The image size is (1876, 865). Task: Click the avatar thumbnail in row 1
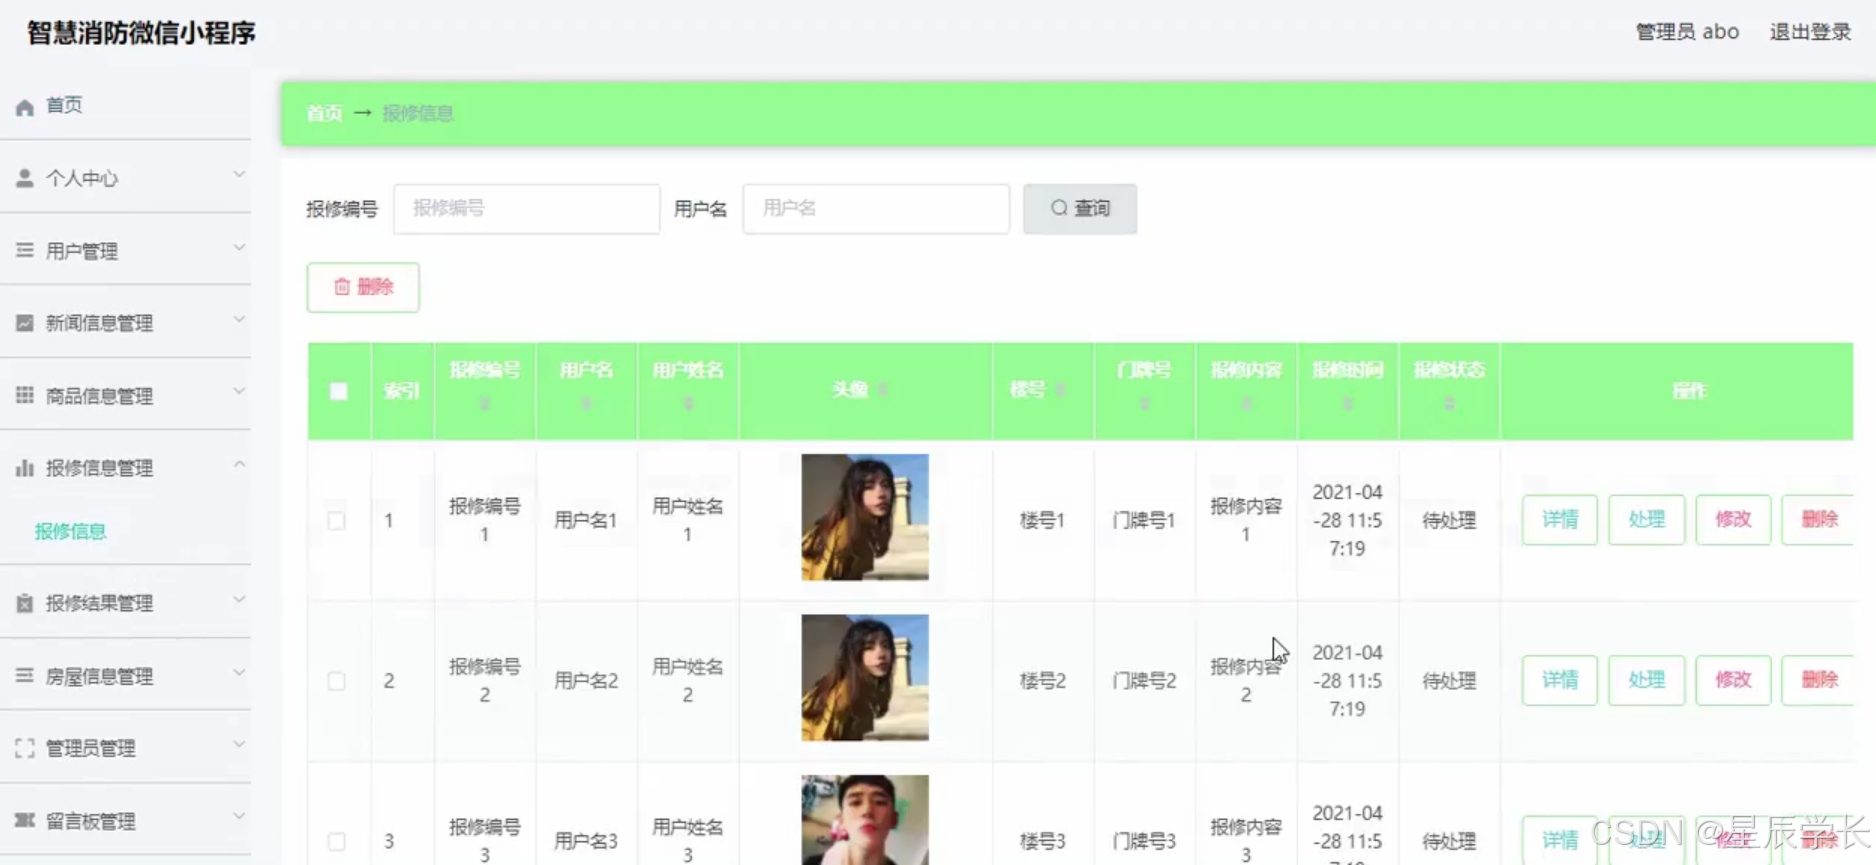[x=865, y=517]
